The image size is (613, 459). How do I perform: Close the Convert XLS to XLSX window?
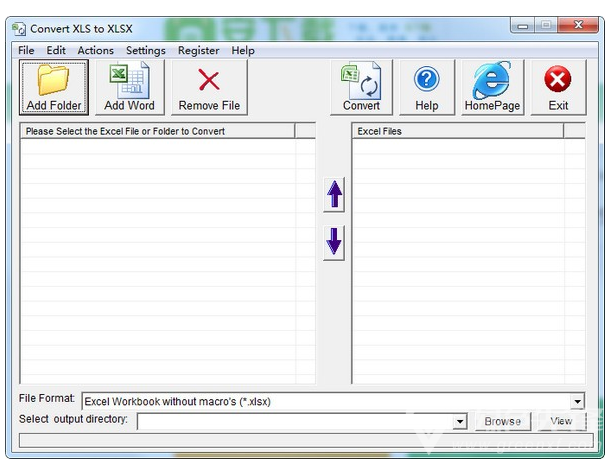click(578, 26)
